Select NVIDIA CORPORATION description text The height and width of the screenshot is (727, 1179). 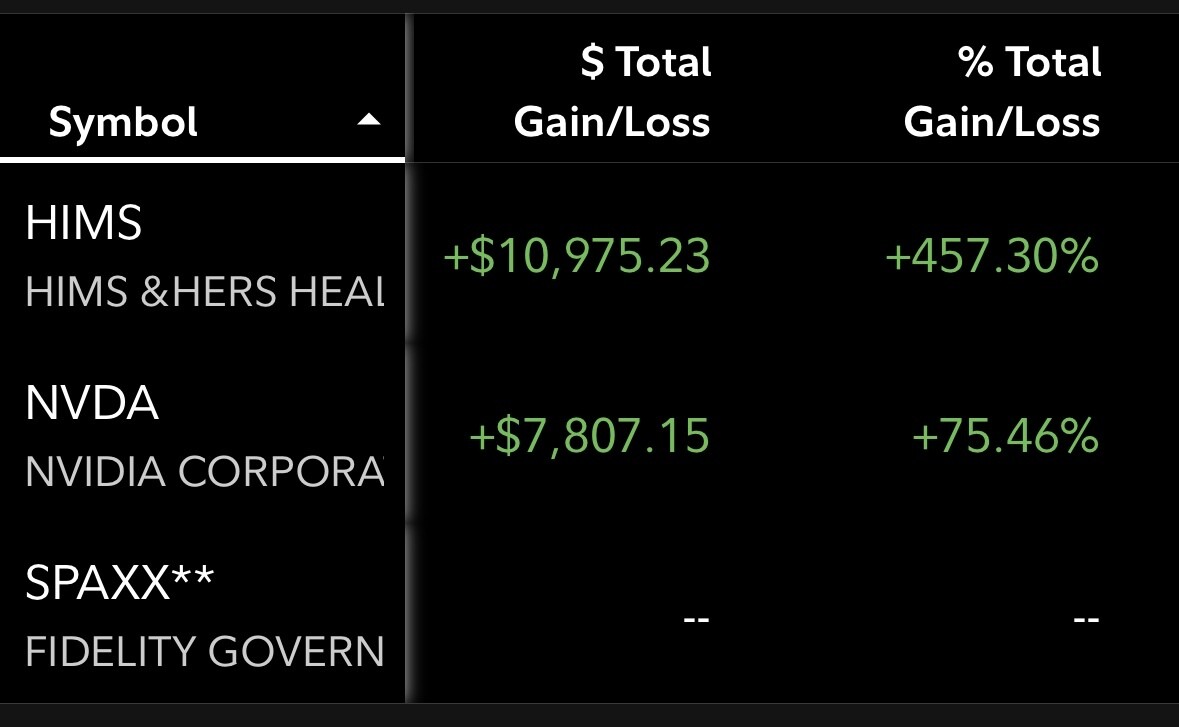205,472
